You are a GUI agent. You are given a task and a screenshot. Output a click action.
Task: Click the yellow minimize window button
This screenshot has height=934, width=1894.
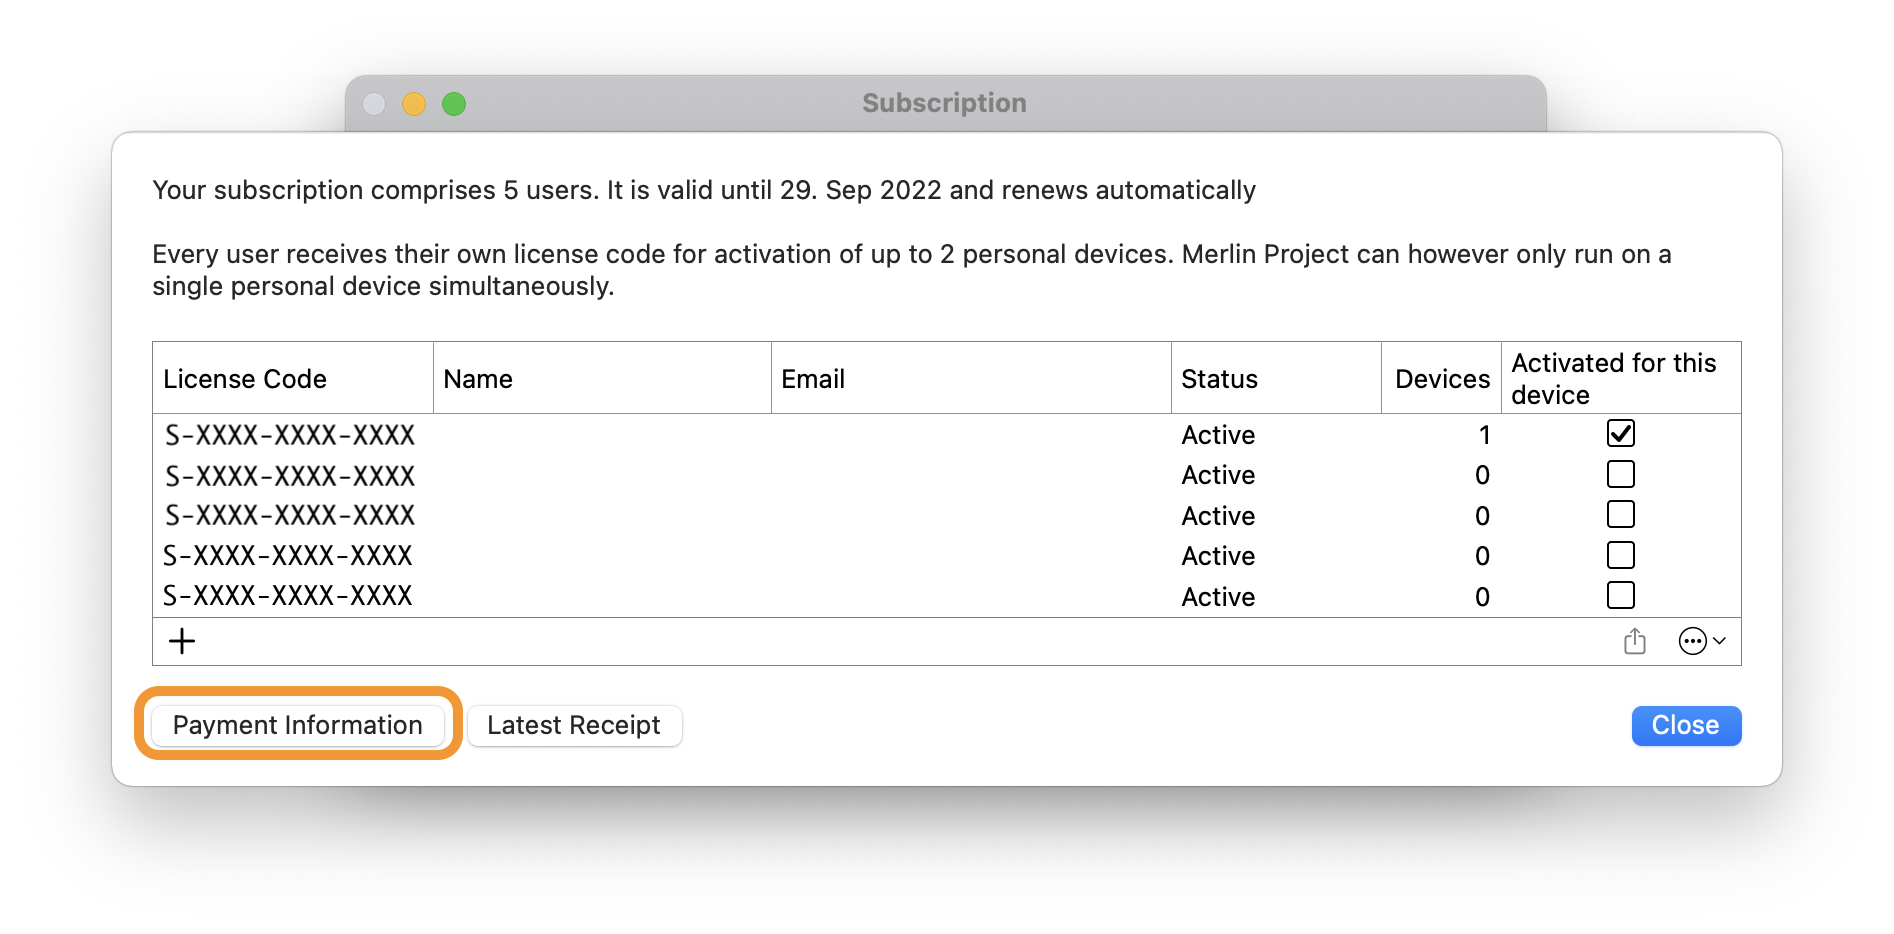[x=414, y=104]
